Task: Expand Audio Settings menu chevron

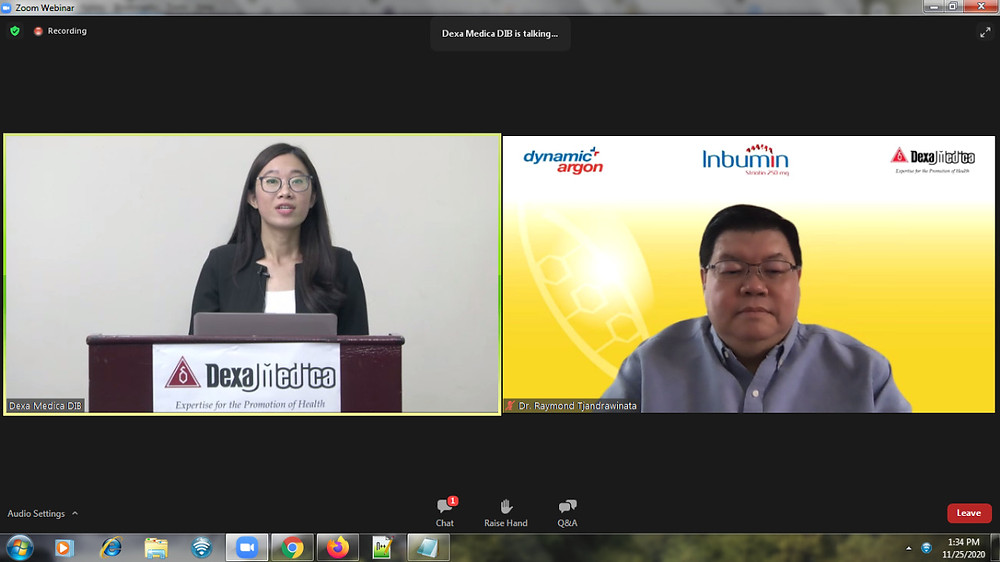Action: click(75, 514)
